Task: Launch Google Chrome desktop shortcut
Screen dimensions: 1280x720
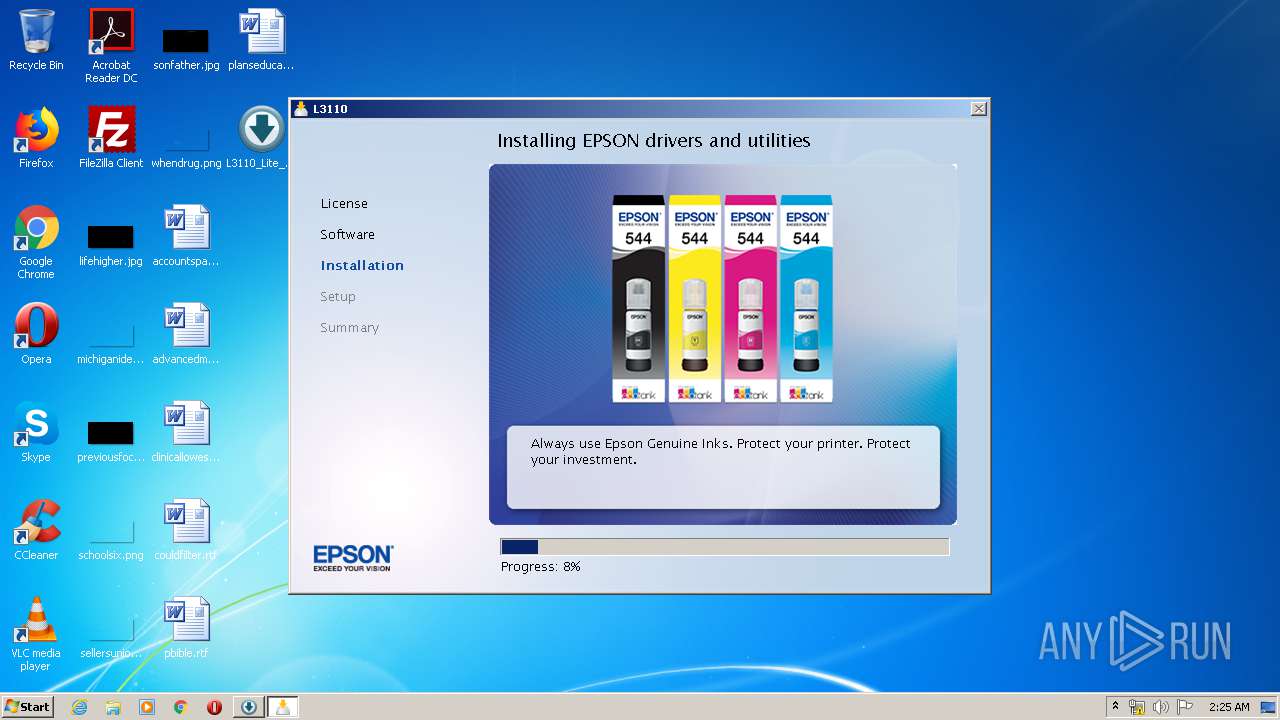Action: (x=36, y=242)
